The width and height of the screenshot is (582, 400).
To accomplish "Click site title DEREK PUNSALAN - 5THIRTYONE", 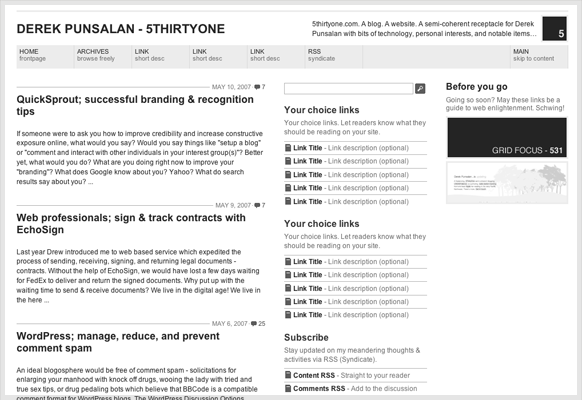I will (121, 29).
